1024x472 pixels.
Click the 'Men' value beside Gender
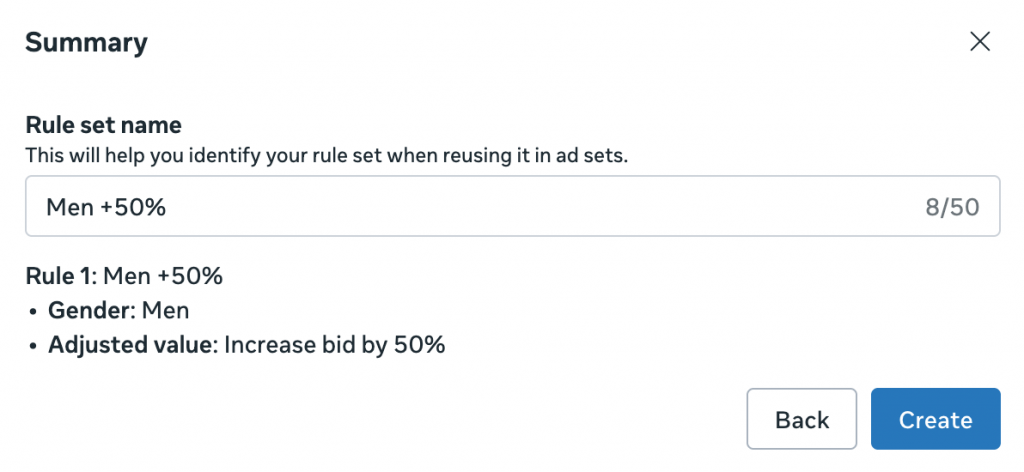(165, 311)
